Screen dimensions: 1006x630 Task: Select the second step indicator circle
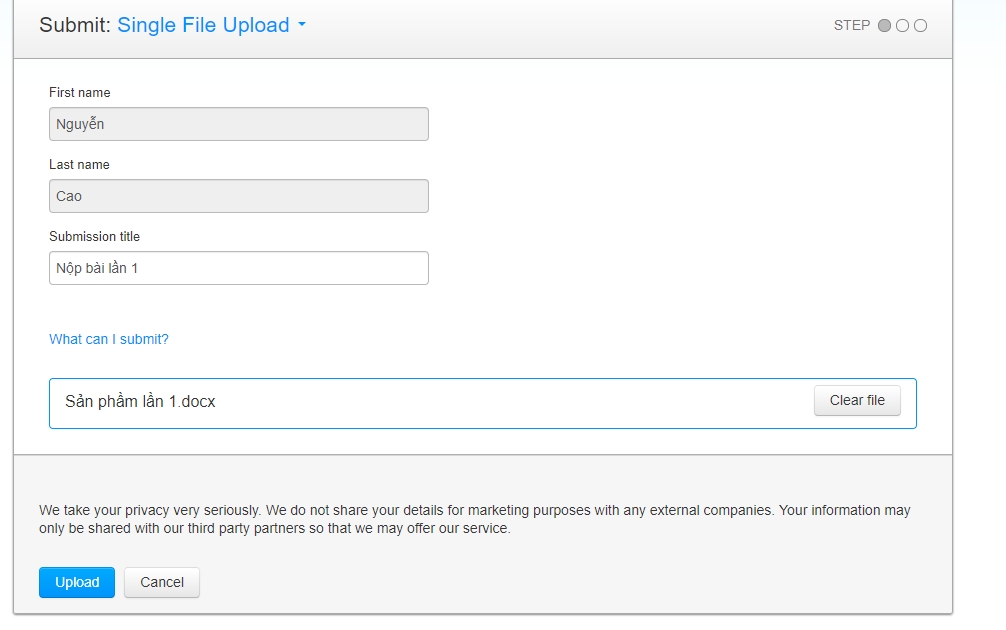click(902, 26)
